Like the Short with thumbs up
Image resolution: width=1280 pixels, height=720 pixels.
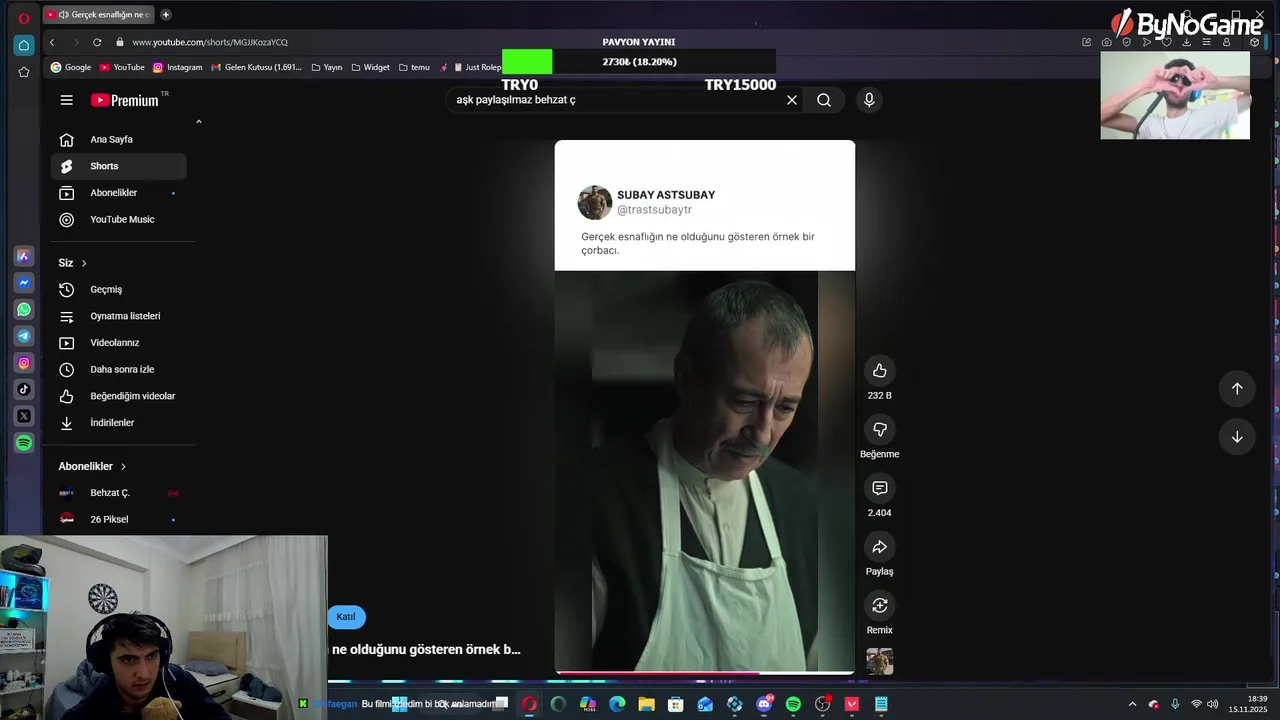[x=880, y=371]
